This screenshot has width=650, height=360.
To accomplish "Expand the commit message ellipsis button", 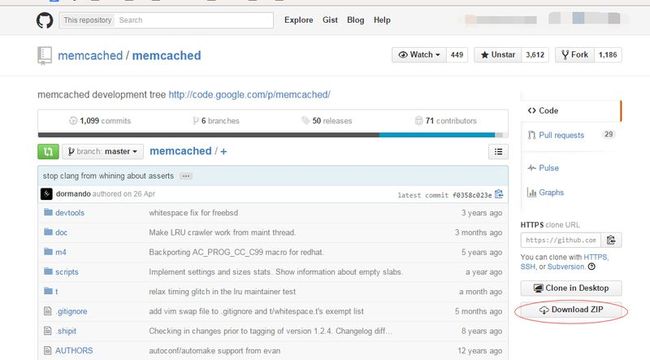I will [x=186, y=176].
